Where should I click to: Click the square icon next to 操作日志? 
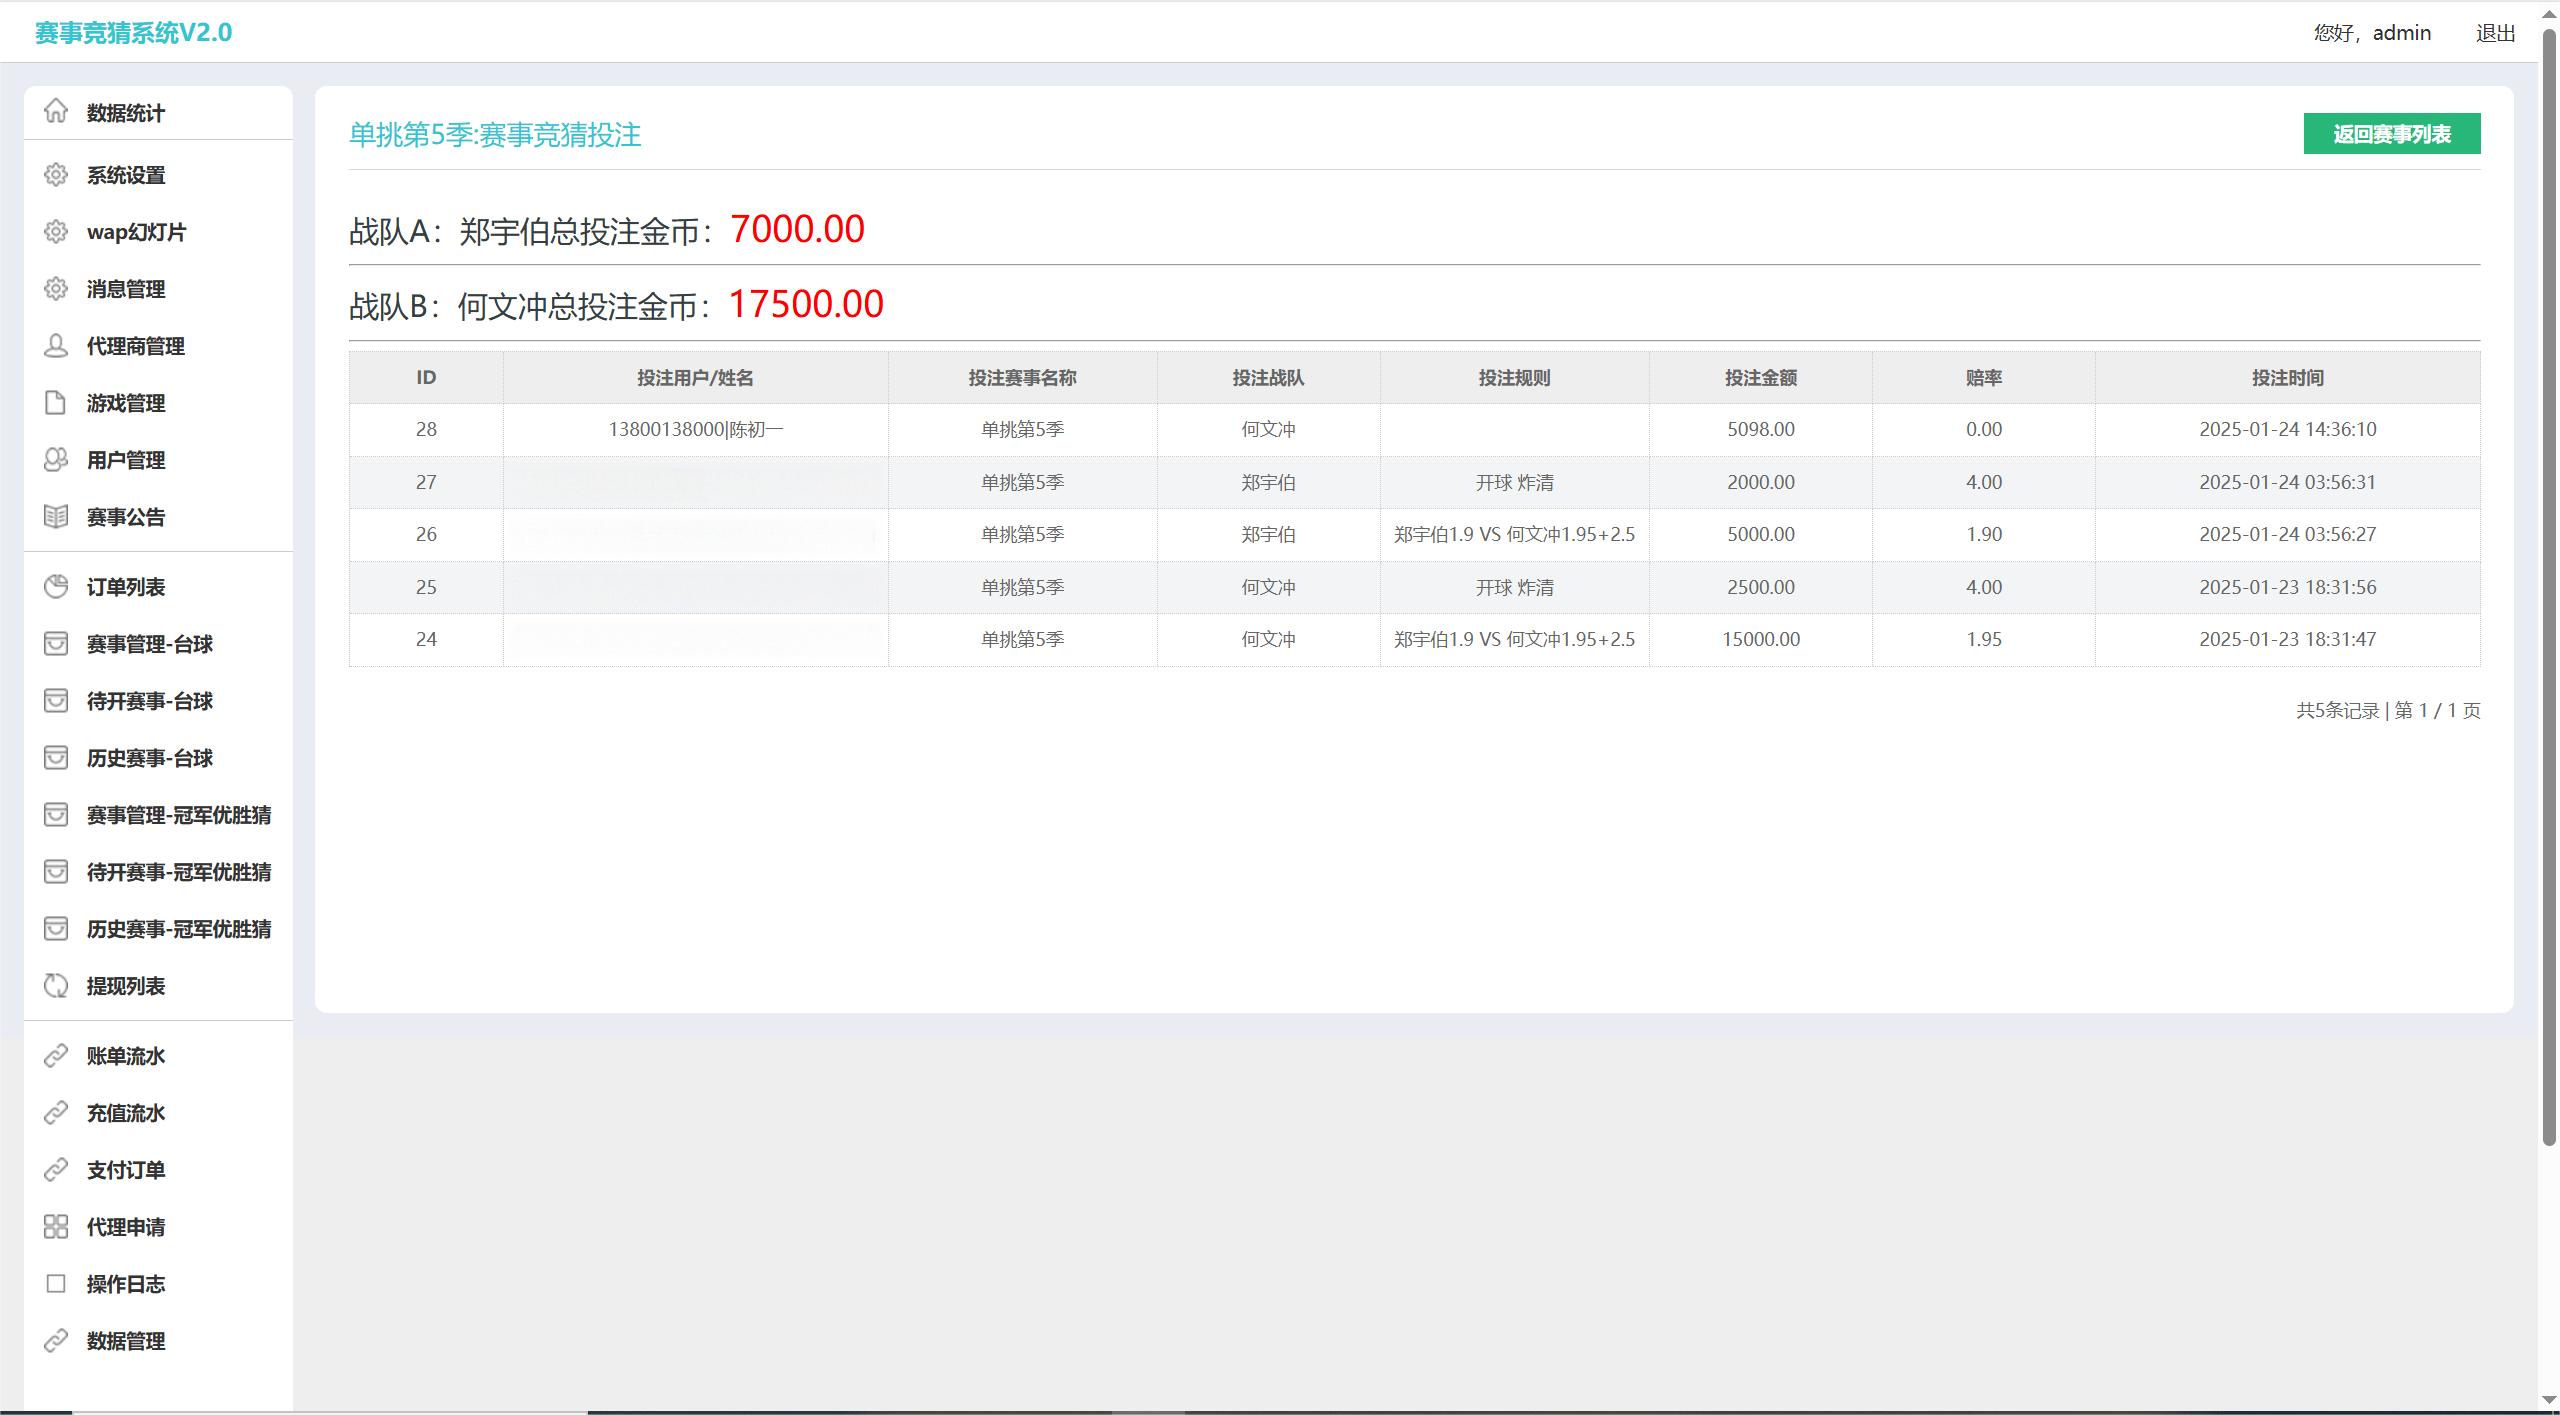56,1284
